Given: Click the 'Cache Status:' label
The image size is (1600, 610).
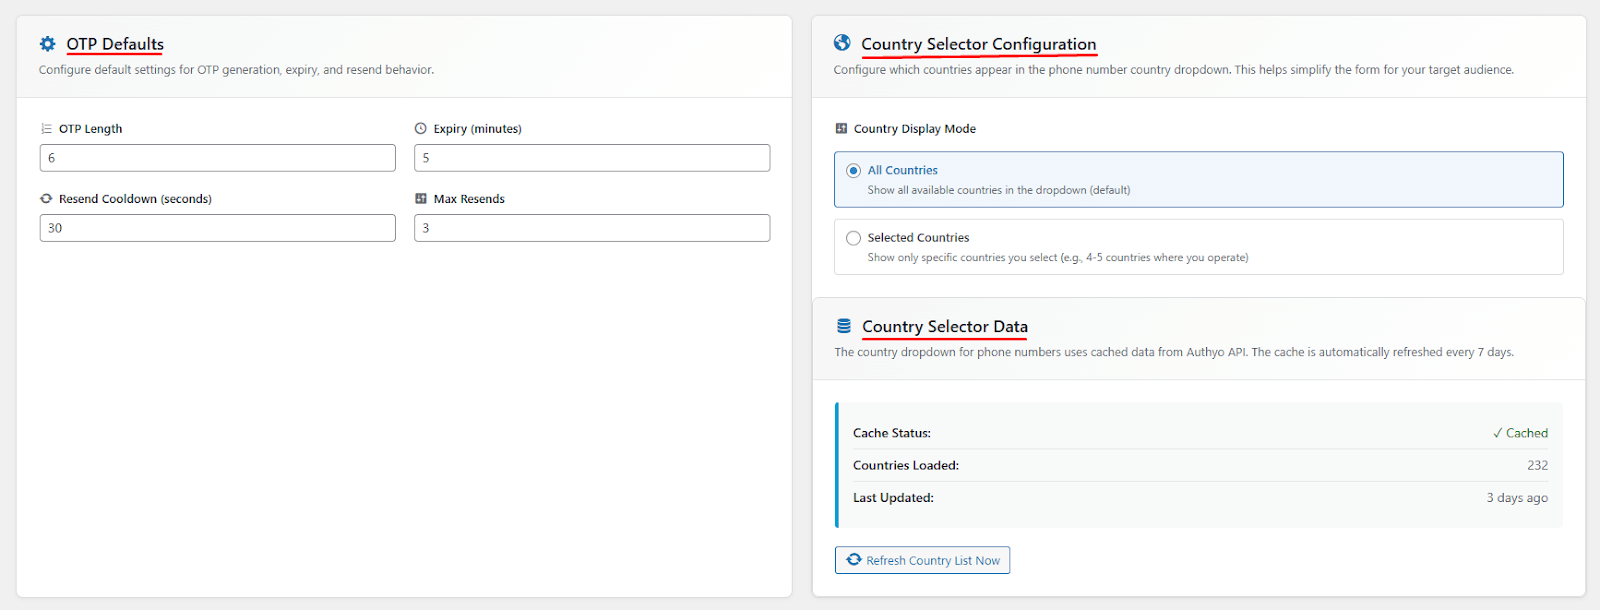Looking at the screenshot, I should 892,433.
